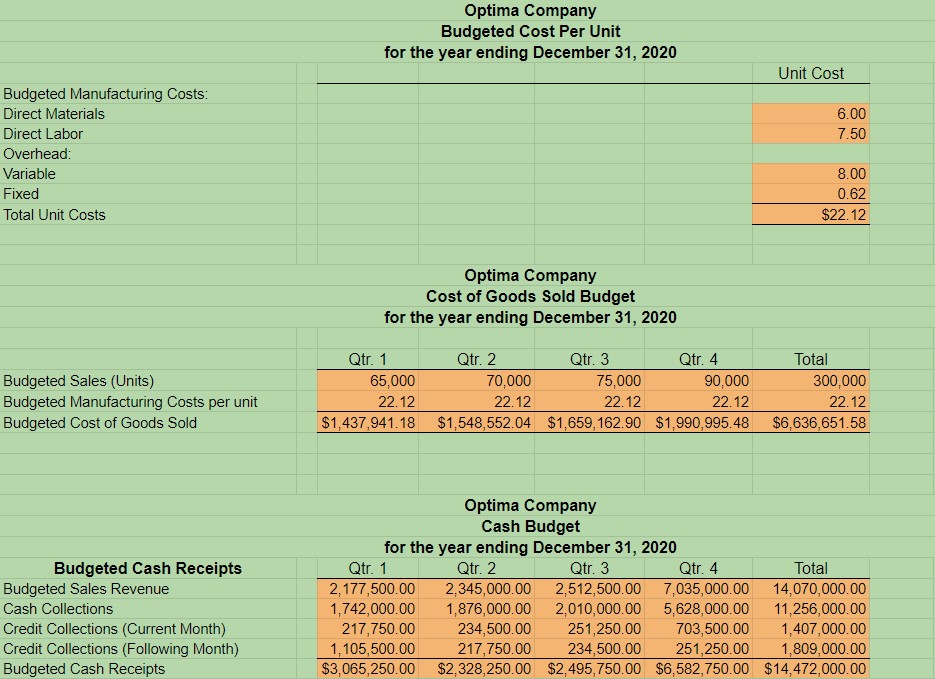935x679 pixels.
Task: Click the Direct Labor cost value 7.50
Action: (811, 133)
